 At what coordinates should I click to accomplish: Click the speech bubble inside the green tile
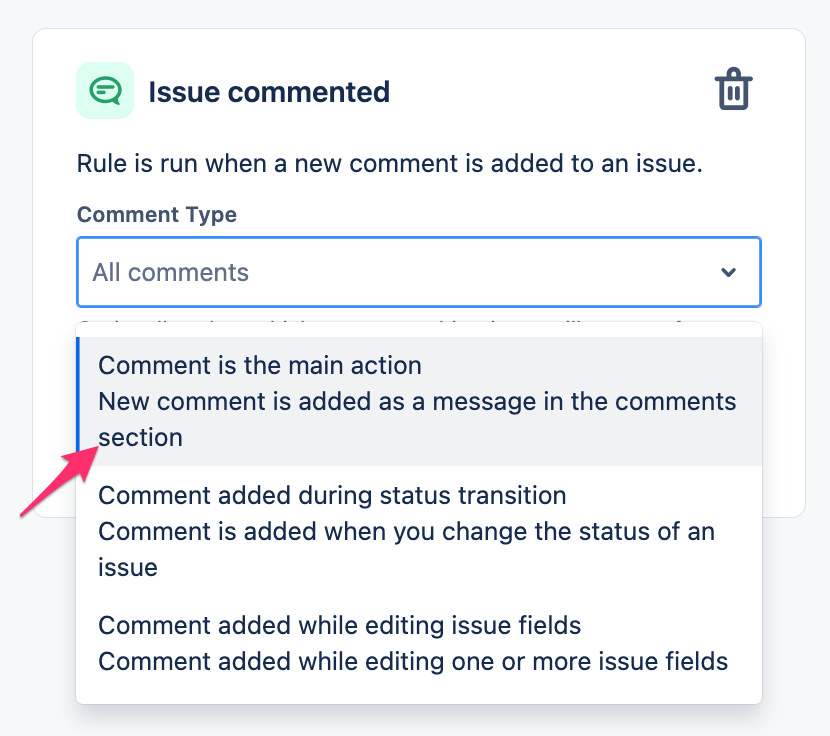(104, 90)
